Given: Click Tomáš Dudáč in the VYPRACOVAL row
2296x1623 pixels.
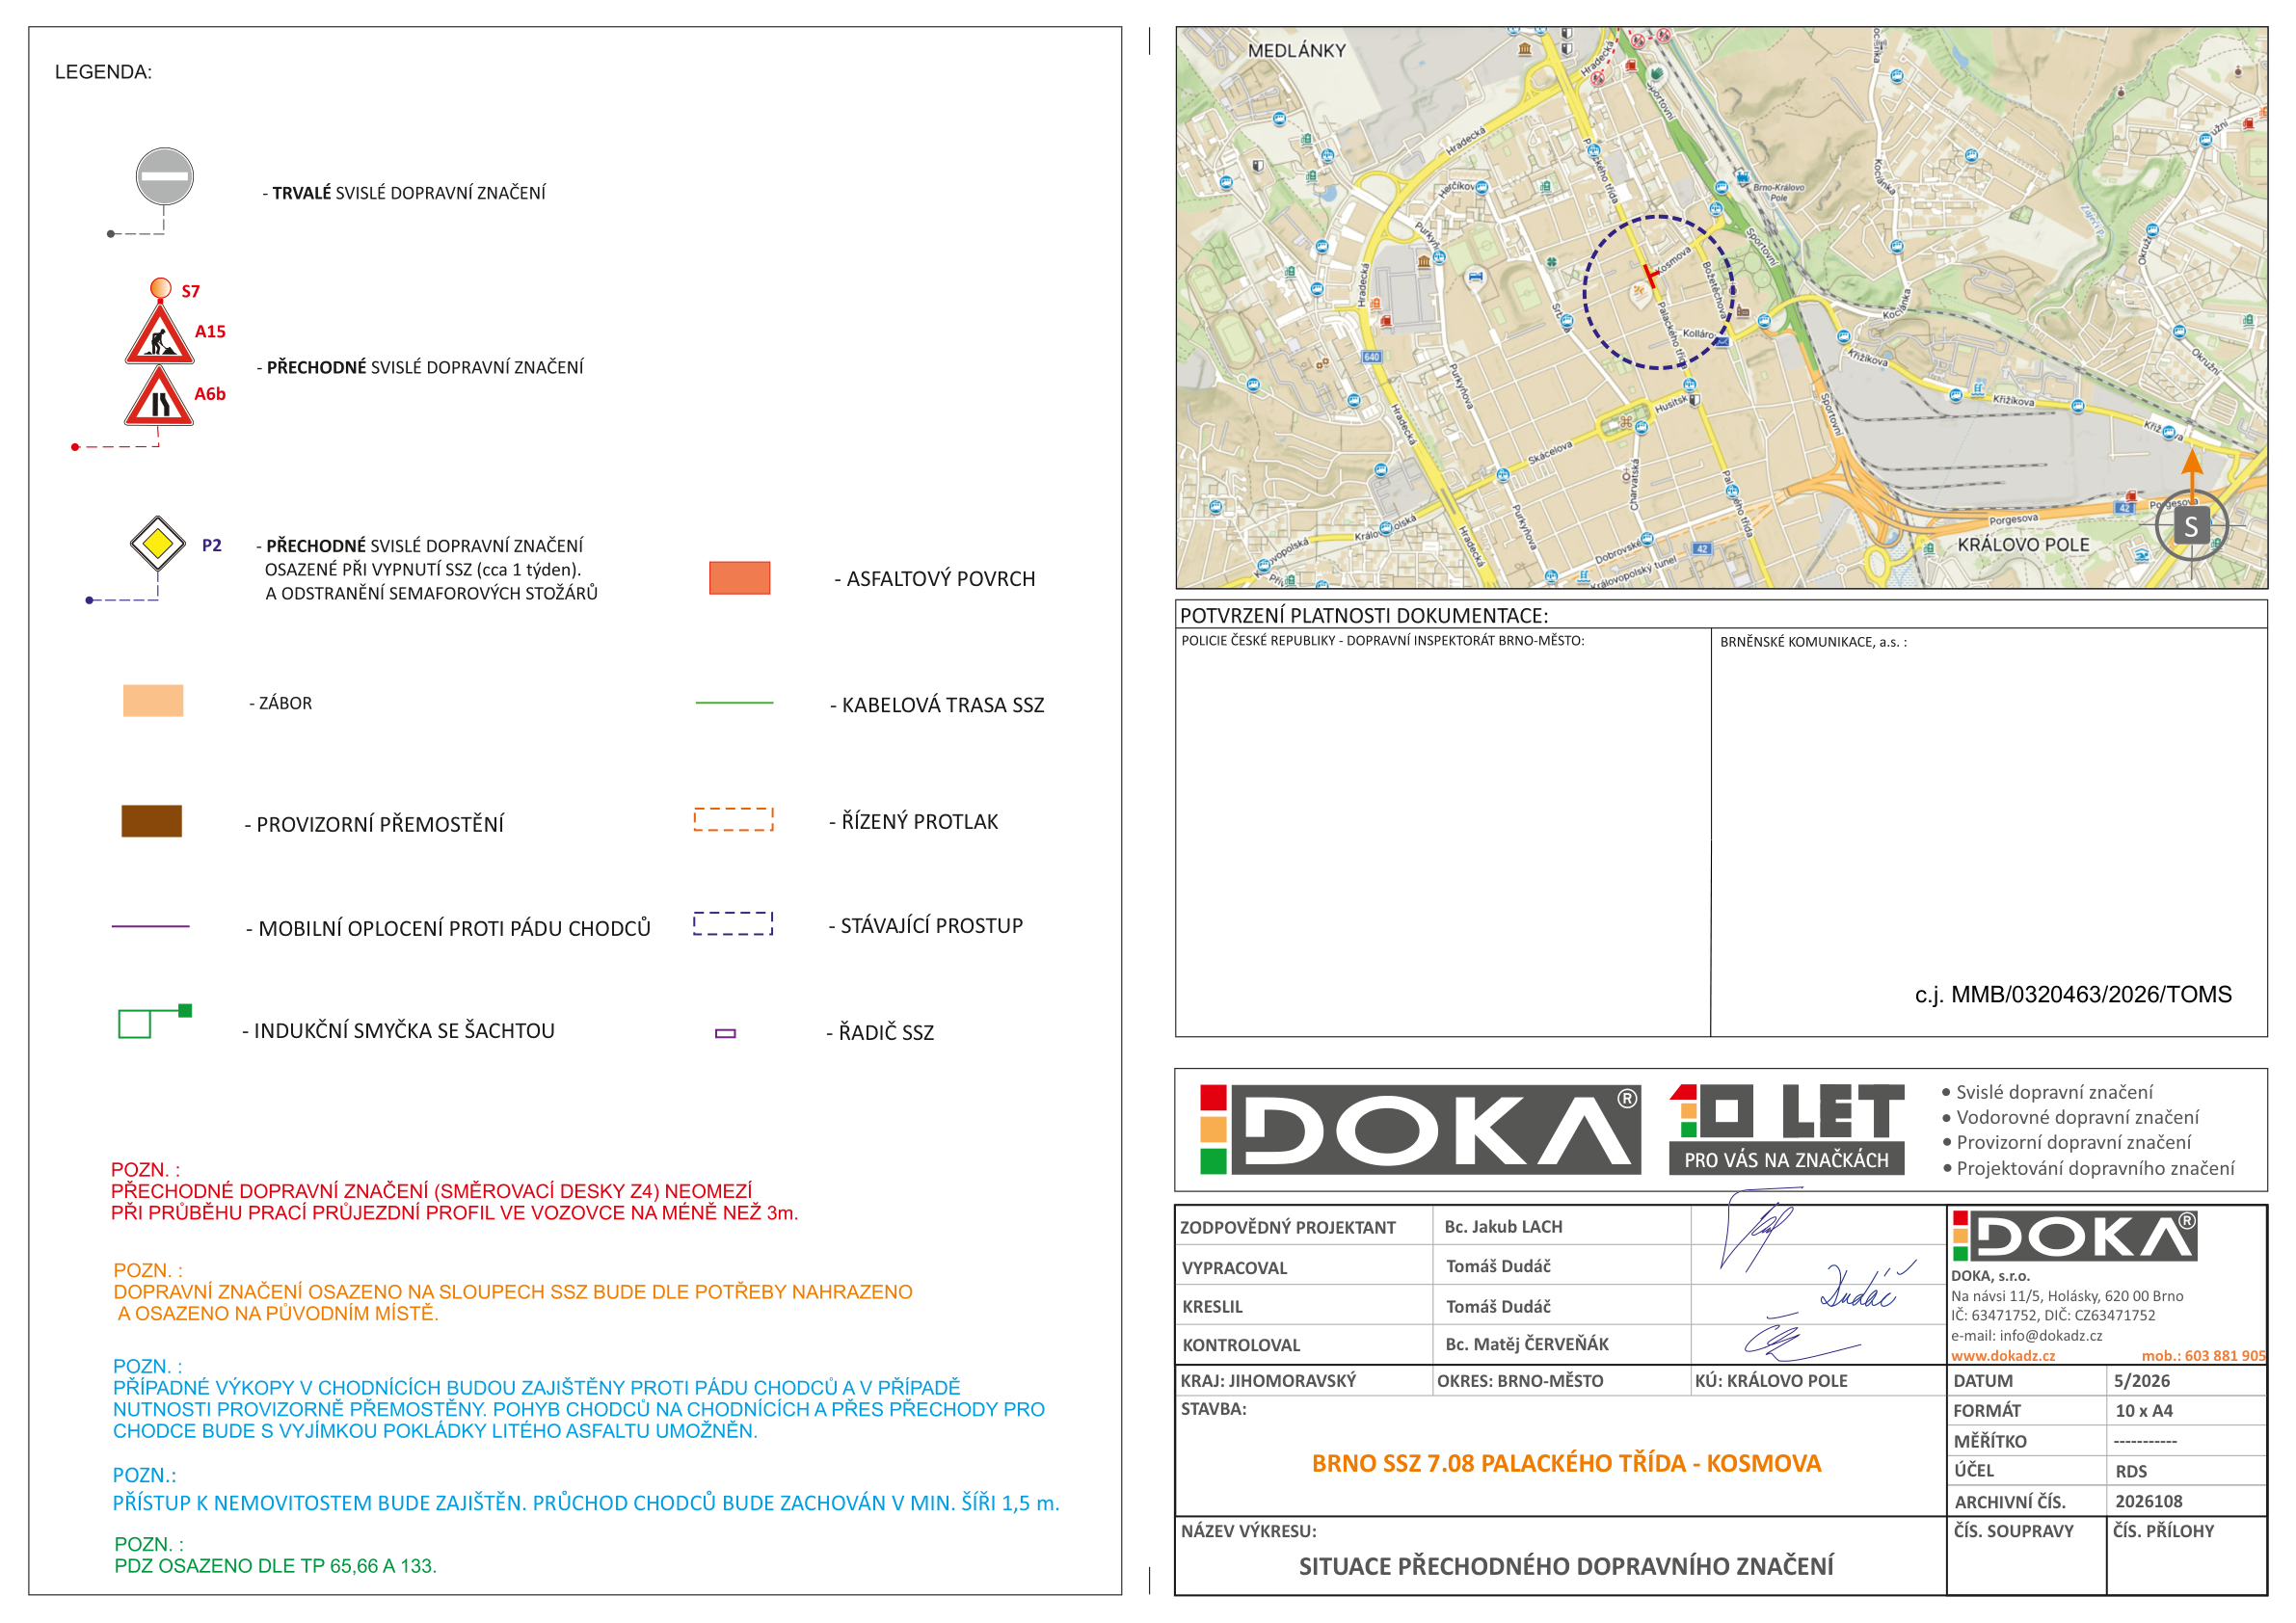Looking at the screenshot, I should (1498, 1267).
